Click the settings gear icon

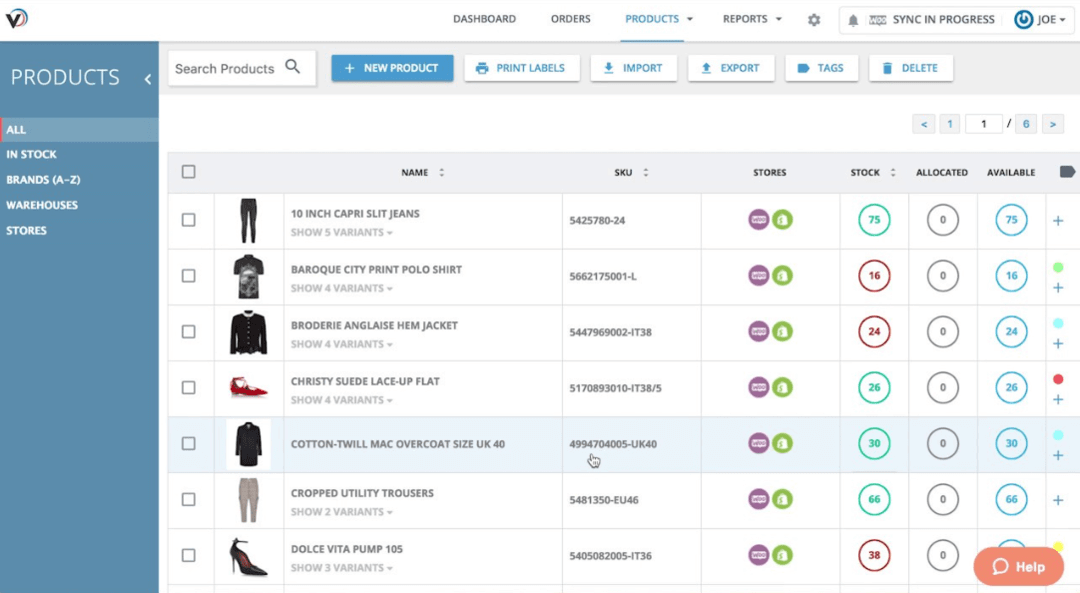[x=813, y=19]
